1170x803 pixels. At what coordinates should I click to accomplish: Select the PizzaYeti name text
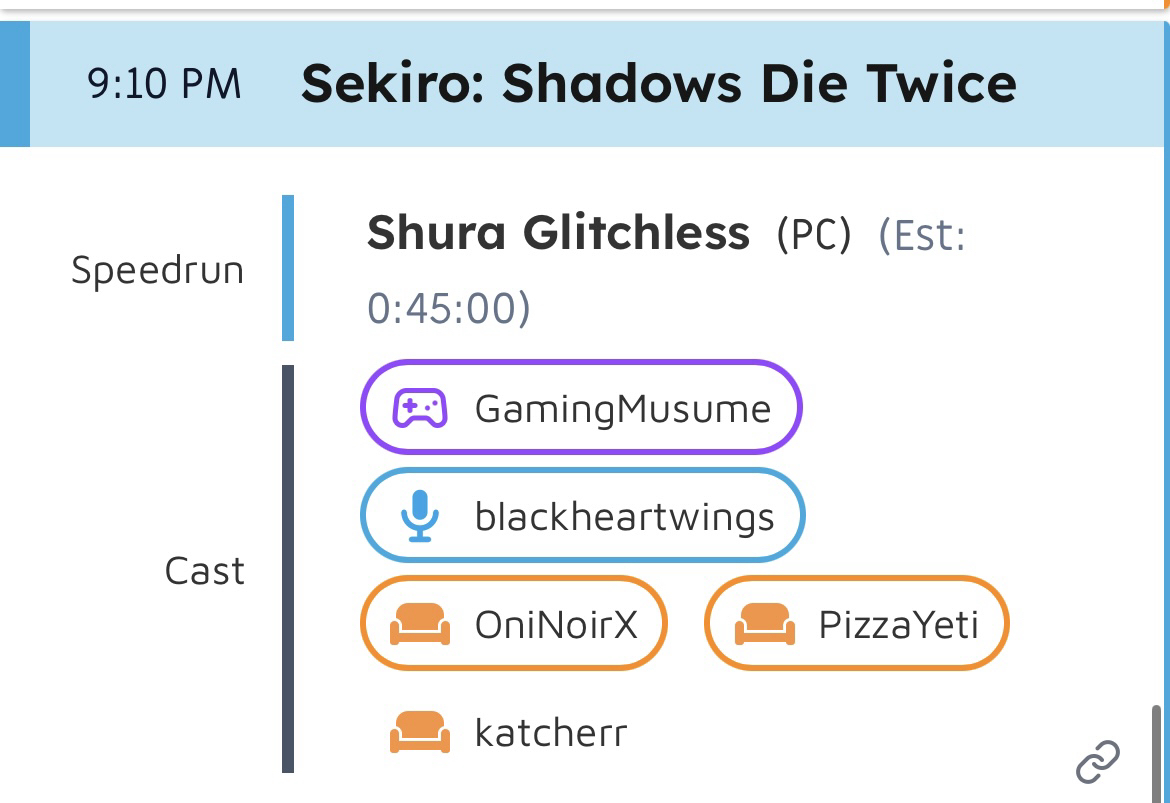click(x=898, y=625)
